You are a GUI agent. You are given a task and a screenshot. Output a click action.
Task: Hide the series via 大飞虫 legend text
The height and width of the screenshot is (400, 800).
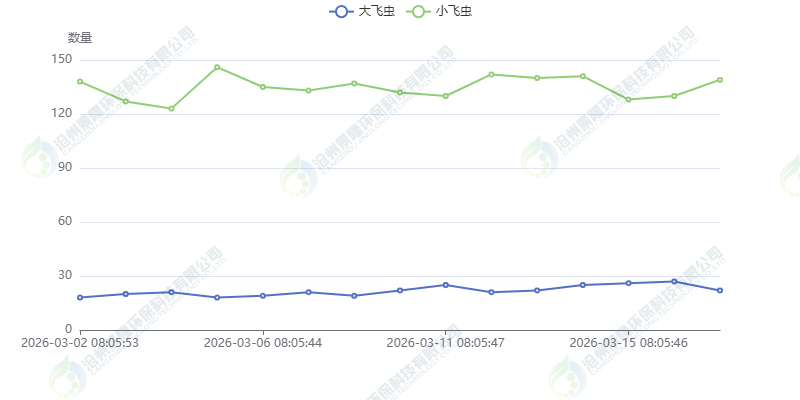click(376, 12)
